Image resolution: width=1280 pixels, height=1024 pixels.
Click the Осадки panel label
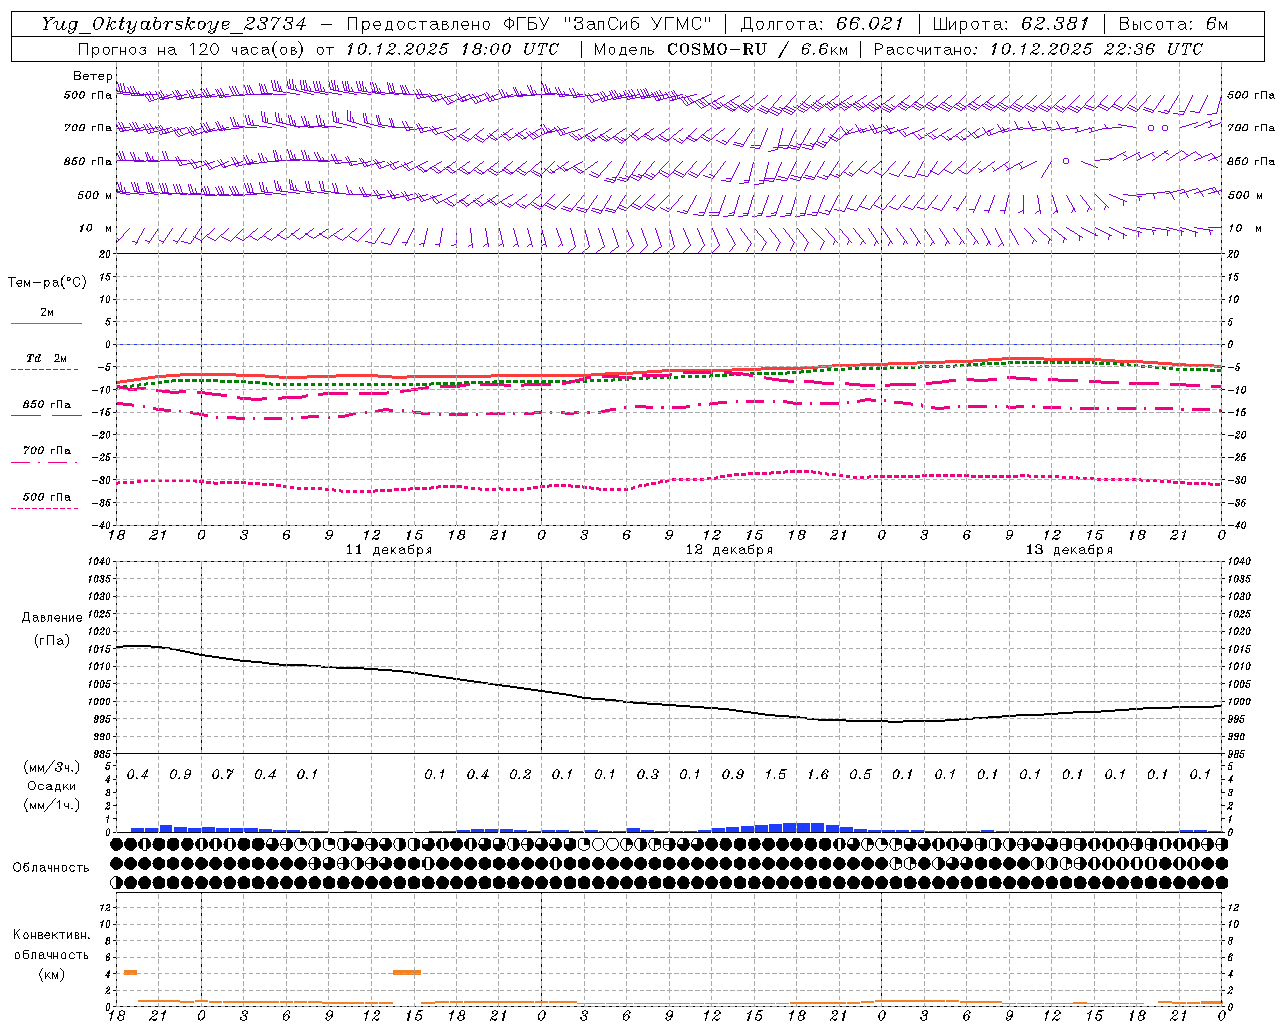tap(52, 786)
